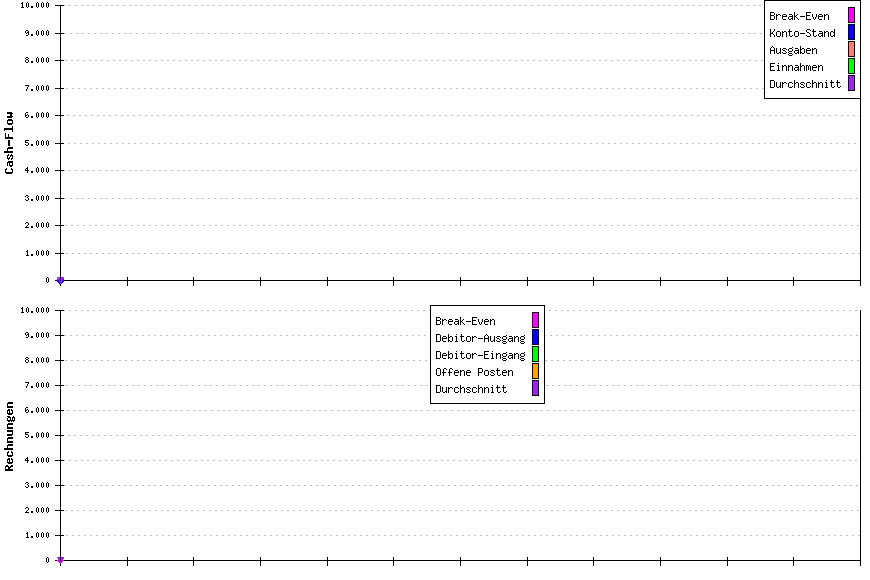Select the blue Debitor-Ausgang legend swatch

tap(535, 337)
